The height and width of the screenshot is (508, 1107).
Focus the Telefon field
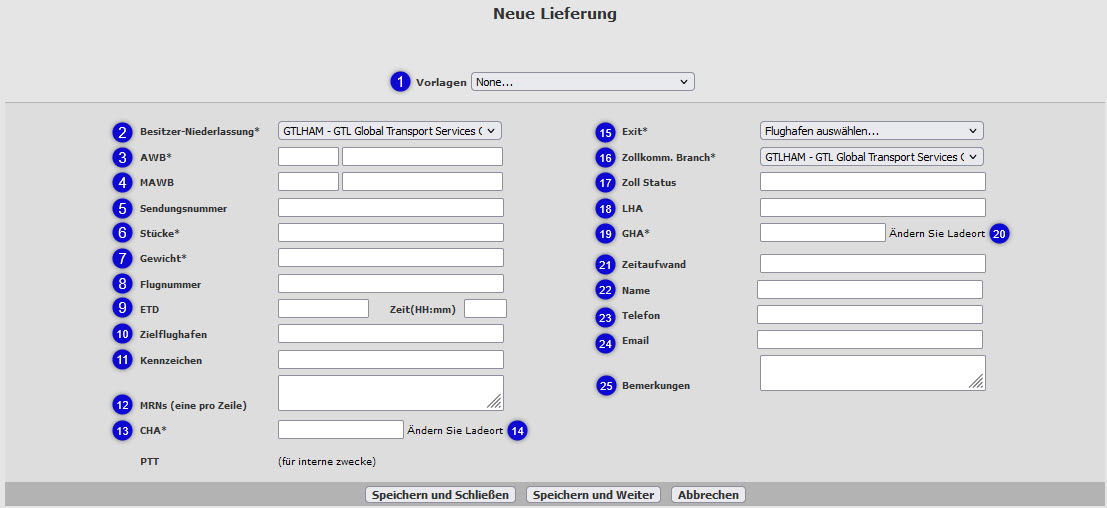tap(870, 315)
